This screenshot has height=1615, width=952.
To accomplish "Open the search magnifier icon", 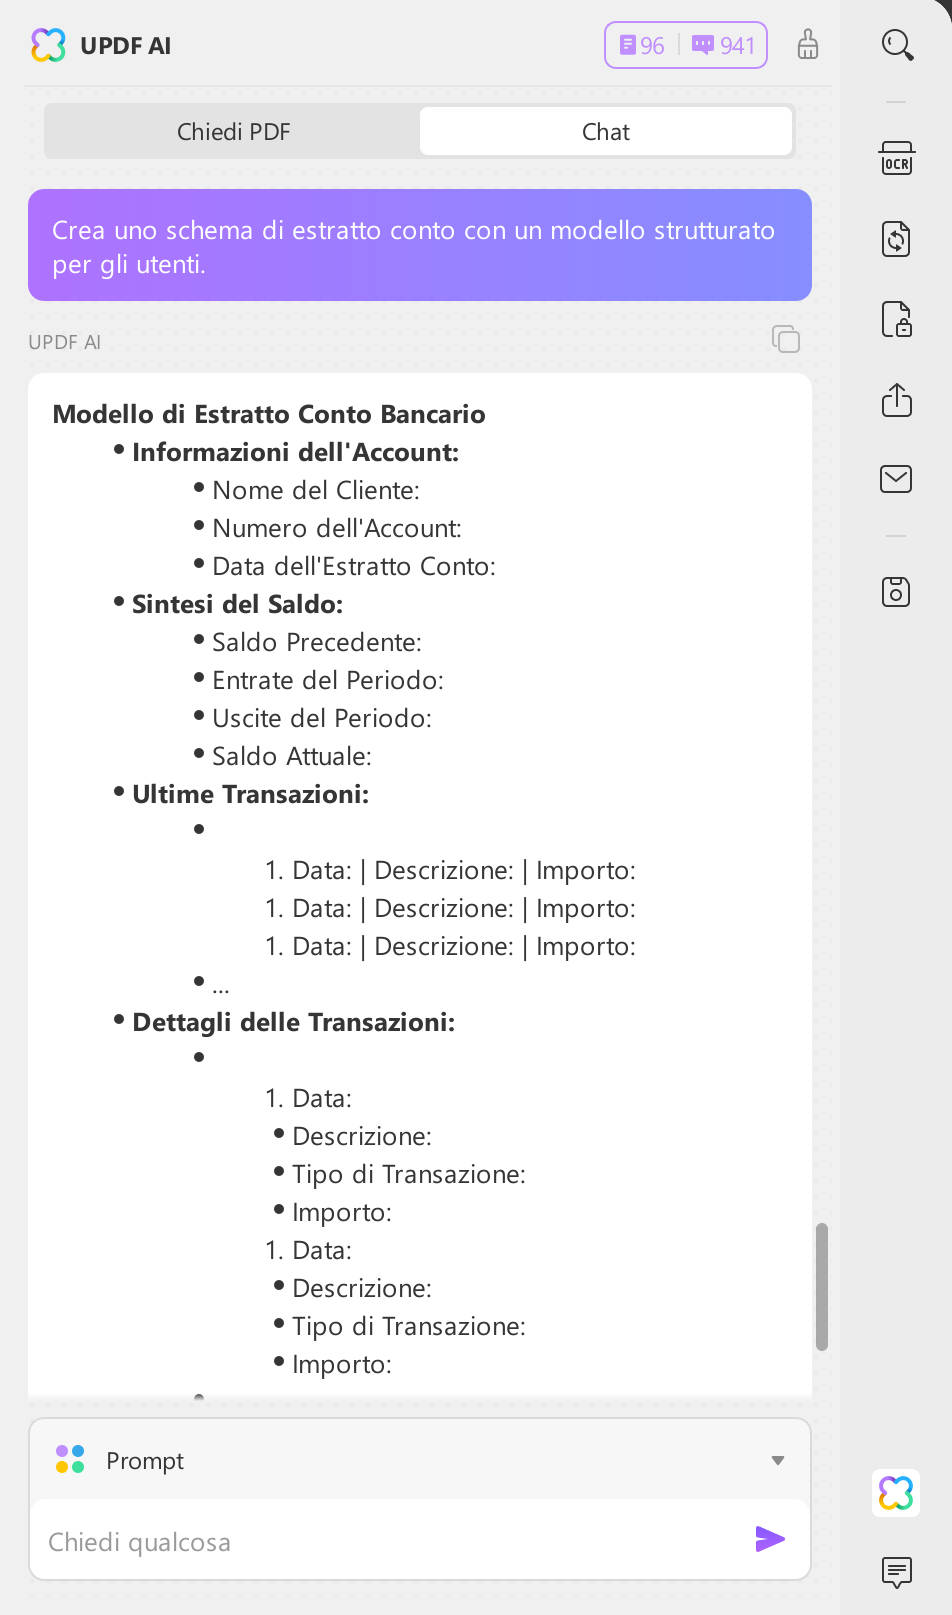I will pyautogui.click(x=897, y=45).
